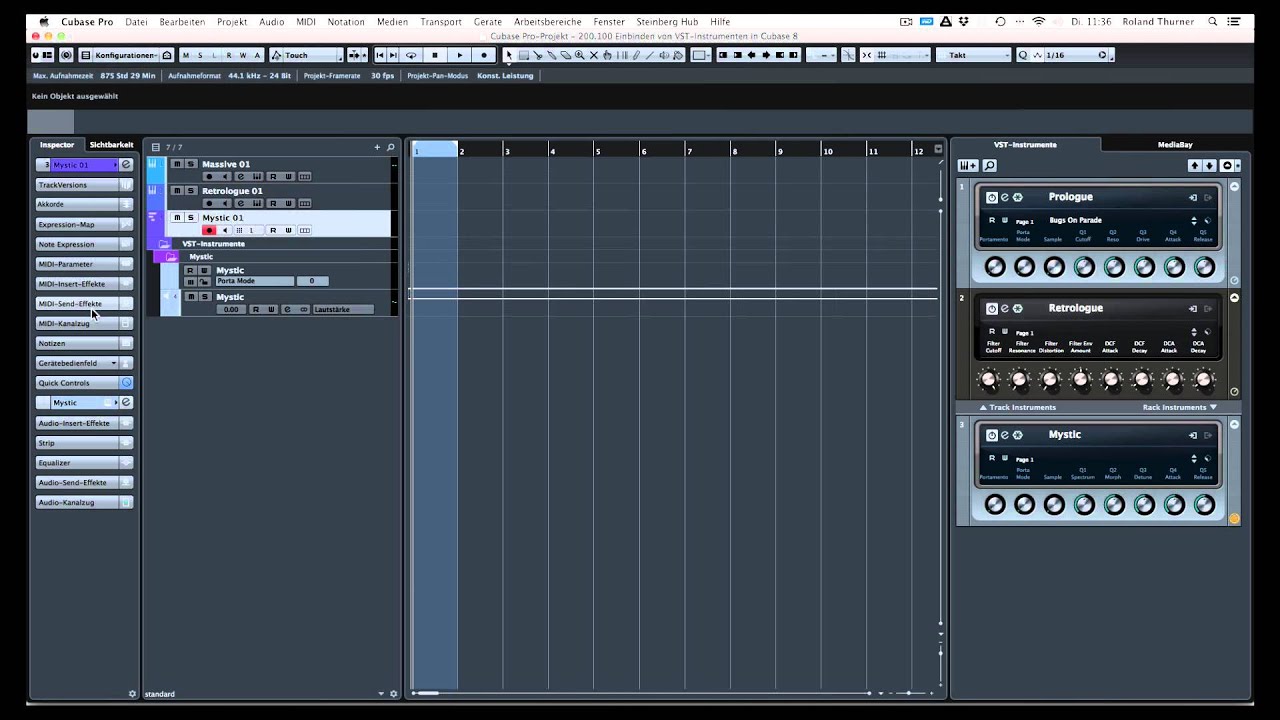Mute the Massive 01 track
Screen dimensions: 1280x720
pyautogui.click(x=177, y=164)
